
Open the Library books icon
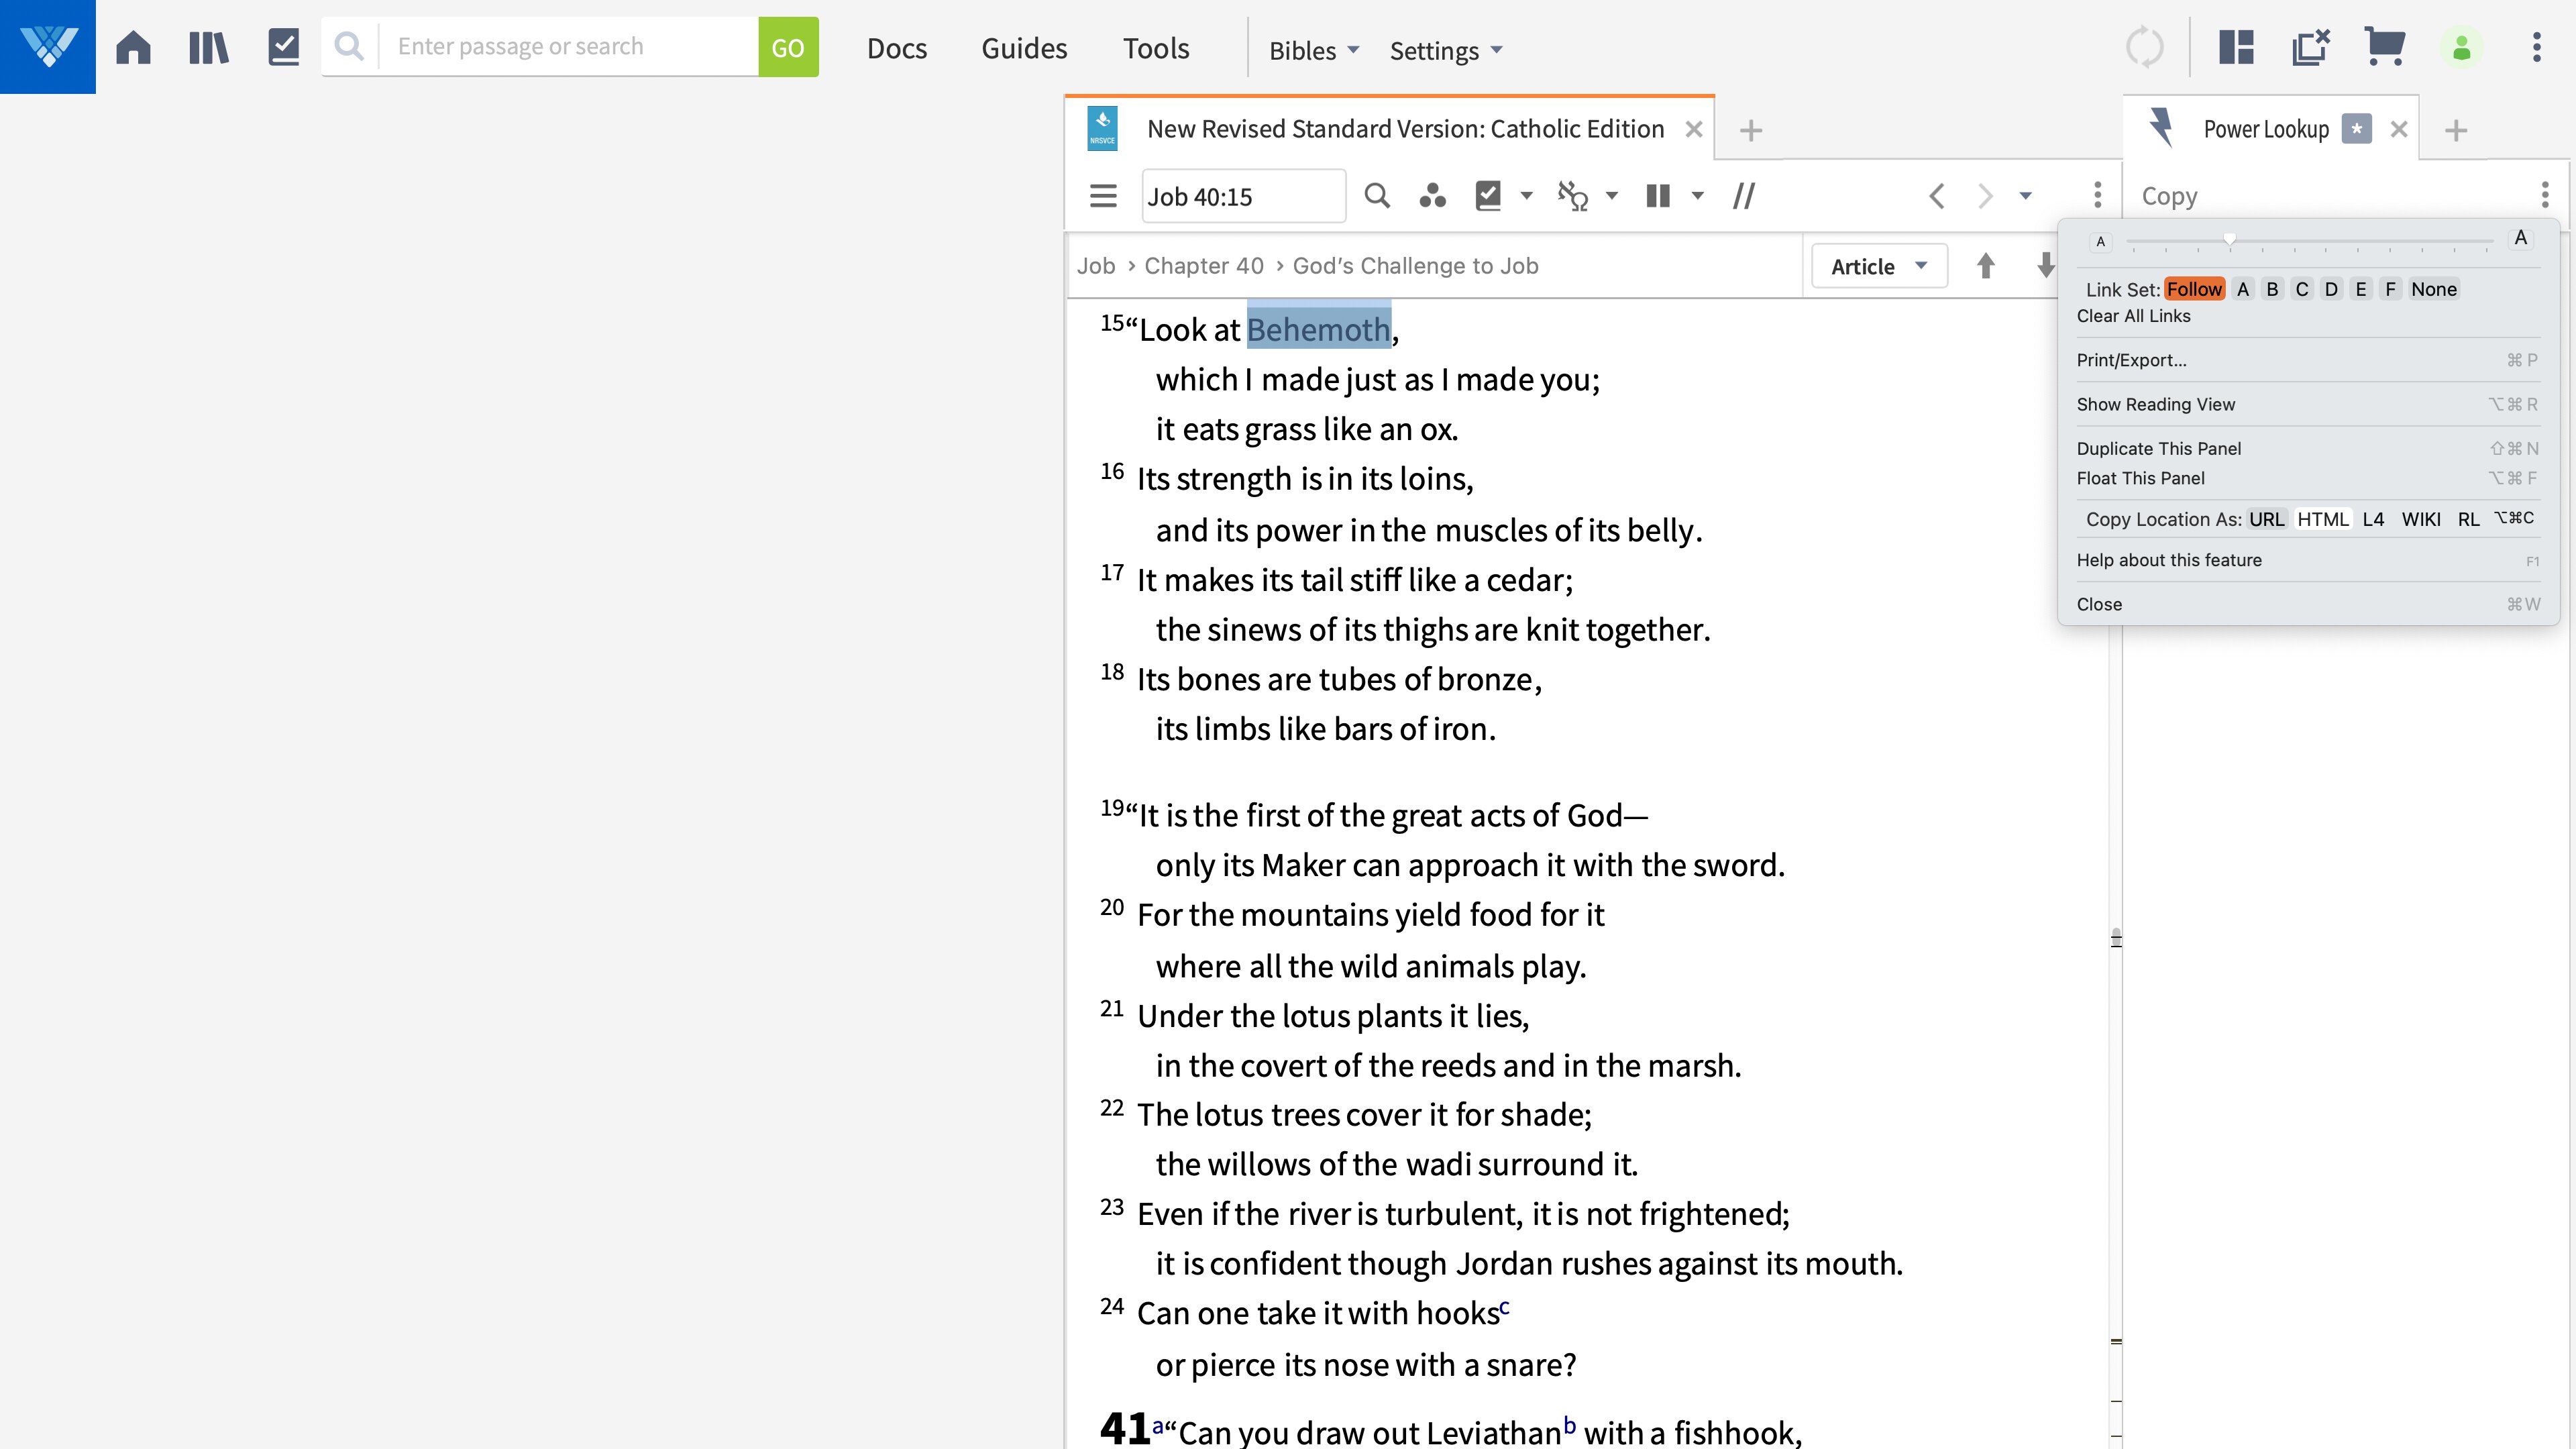[x=208, y=47]
